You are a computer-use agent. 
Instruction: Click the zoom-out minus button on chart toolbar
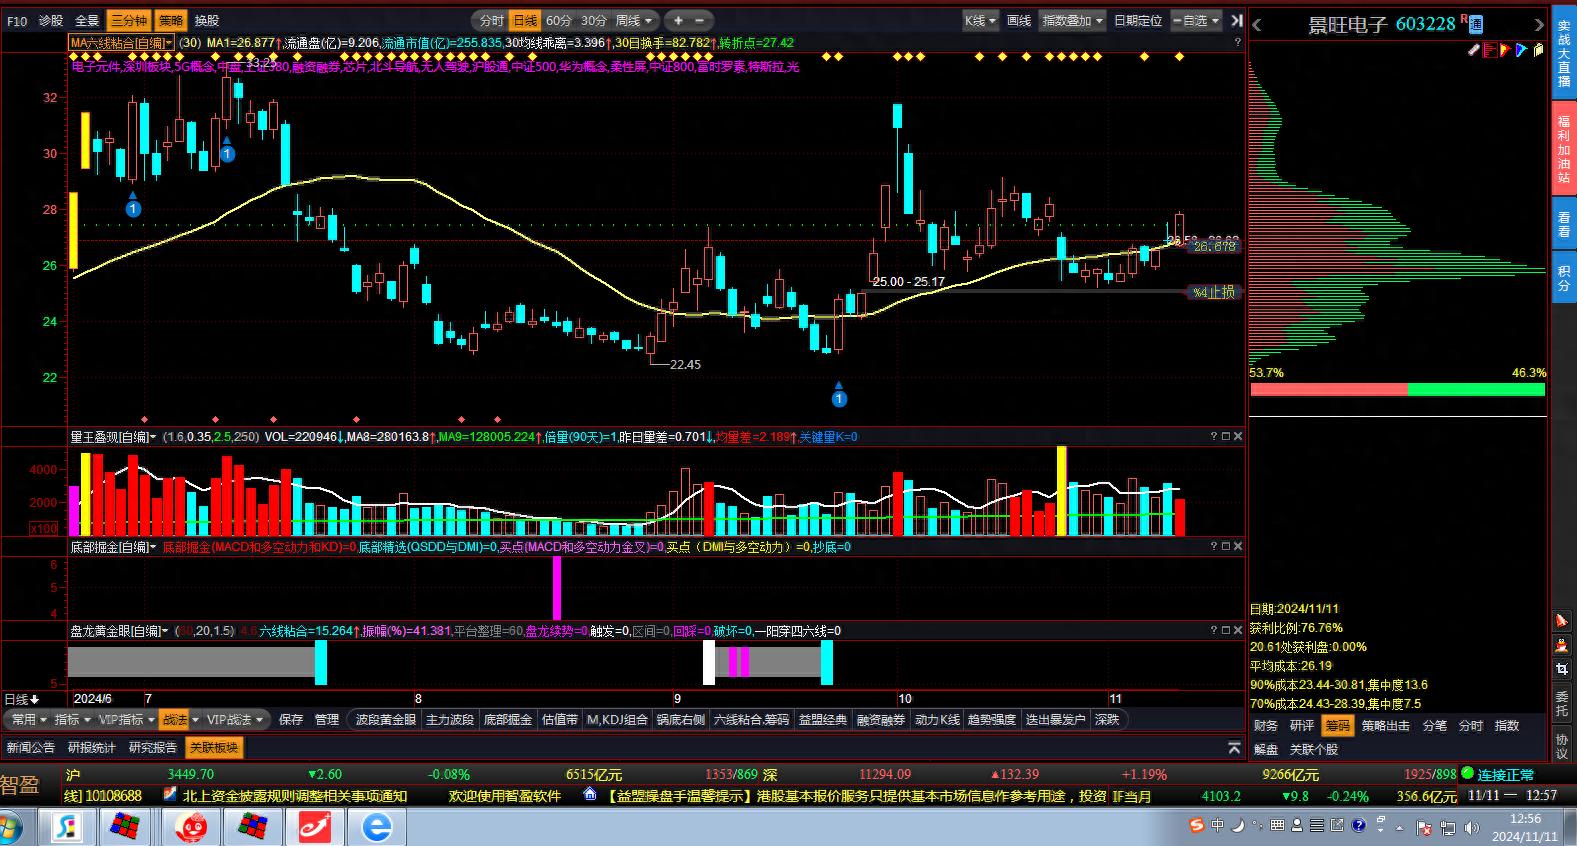pos(699,20)
